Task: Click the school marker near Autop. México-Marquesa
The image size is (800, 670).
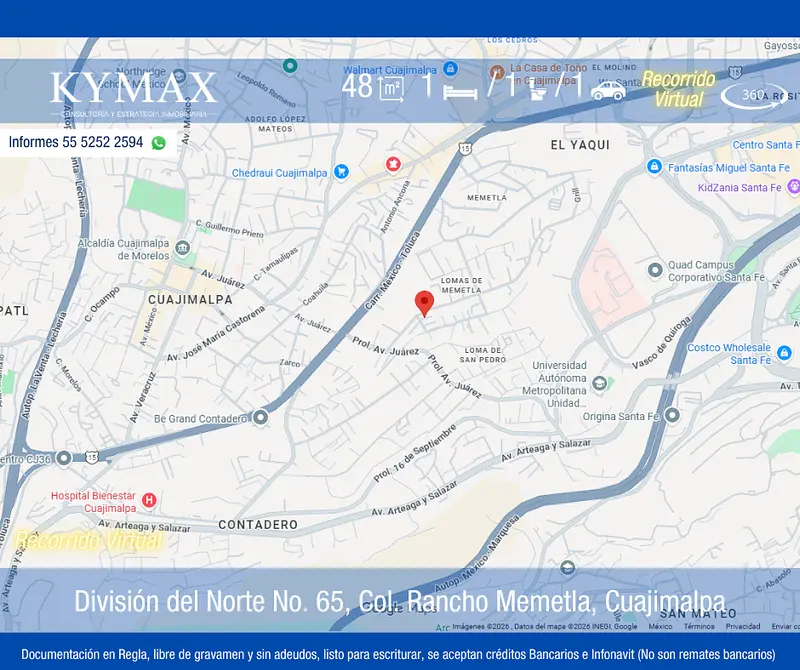Action: click(567, 567)
